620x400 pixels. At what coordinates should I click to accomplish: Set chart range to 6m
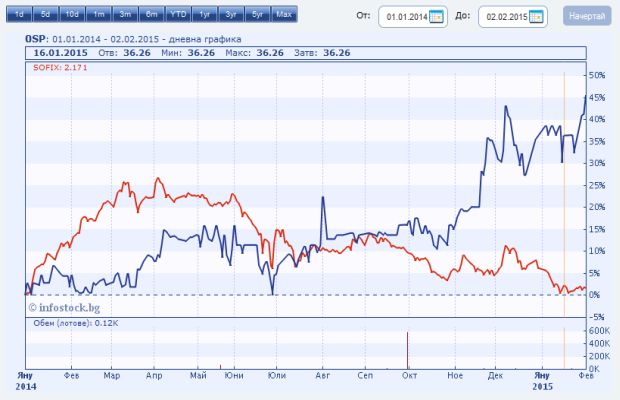pos(151,15)
